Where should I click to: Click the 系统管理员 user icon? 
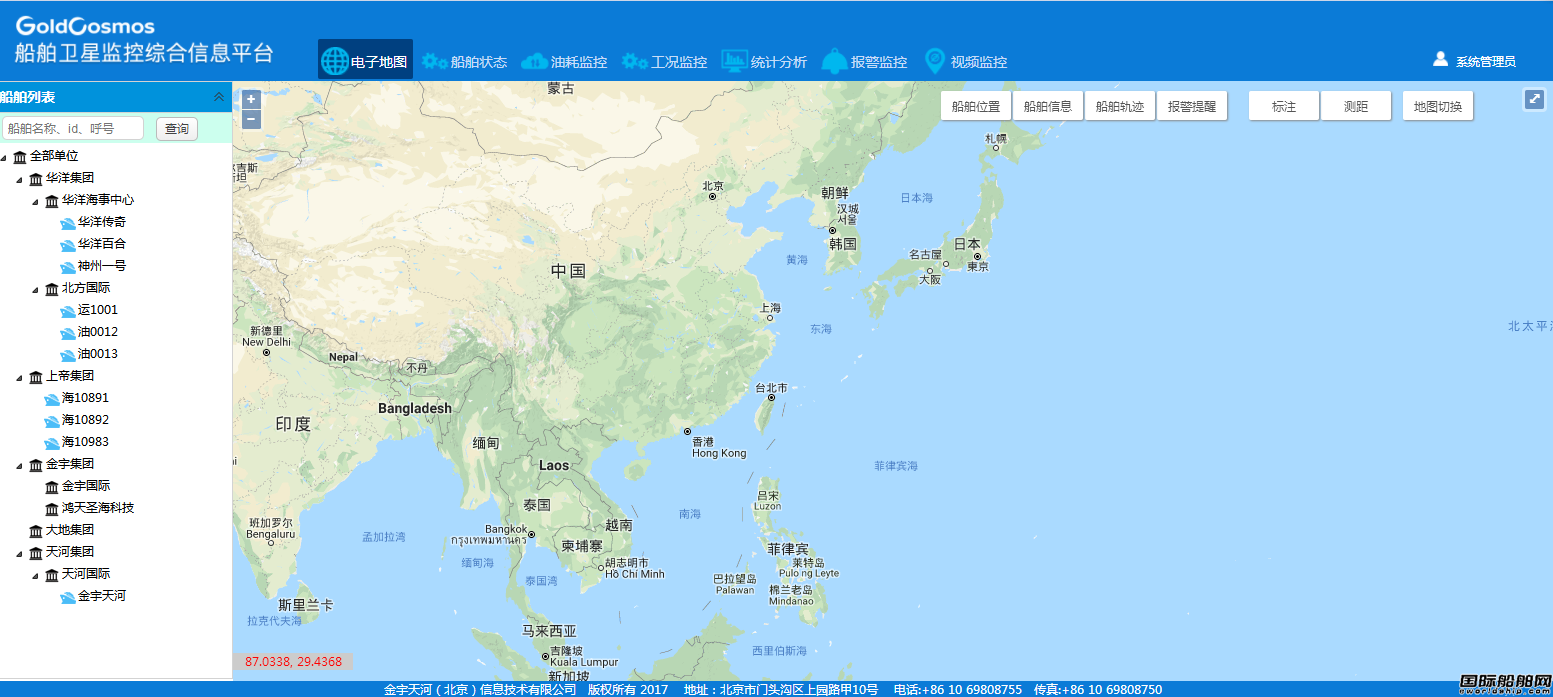coord(1440,59)
